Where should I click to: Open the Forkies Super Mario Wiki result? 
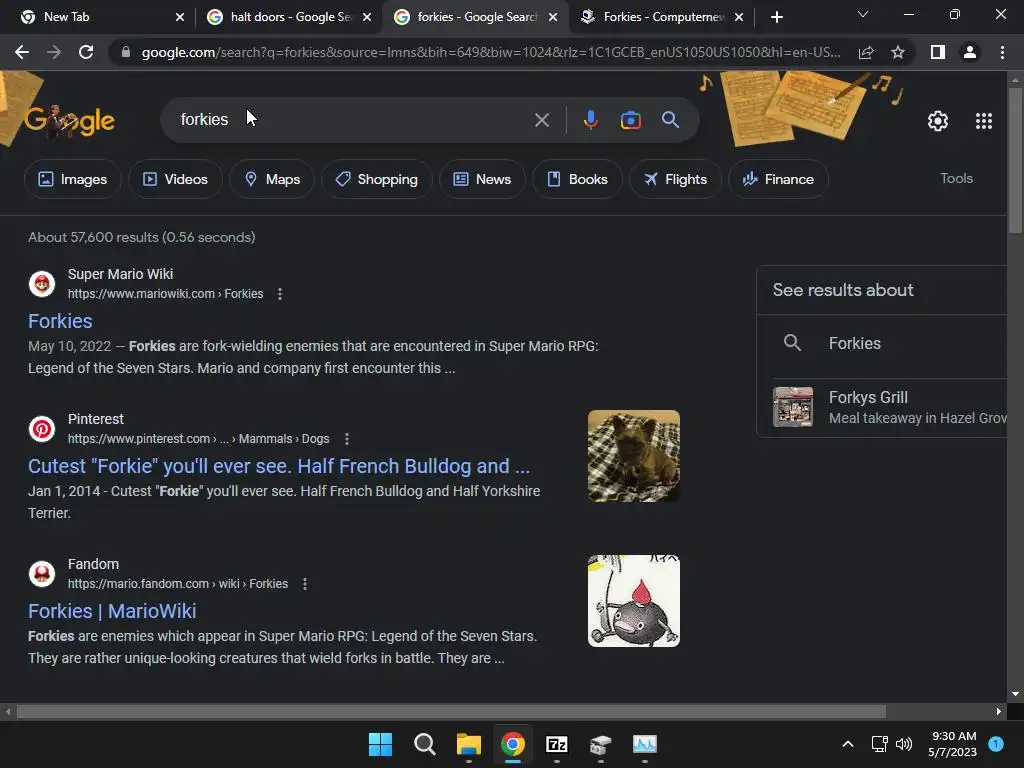point(60,321)
